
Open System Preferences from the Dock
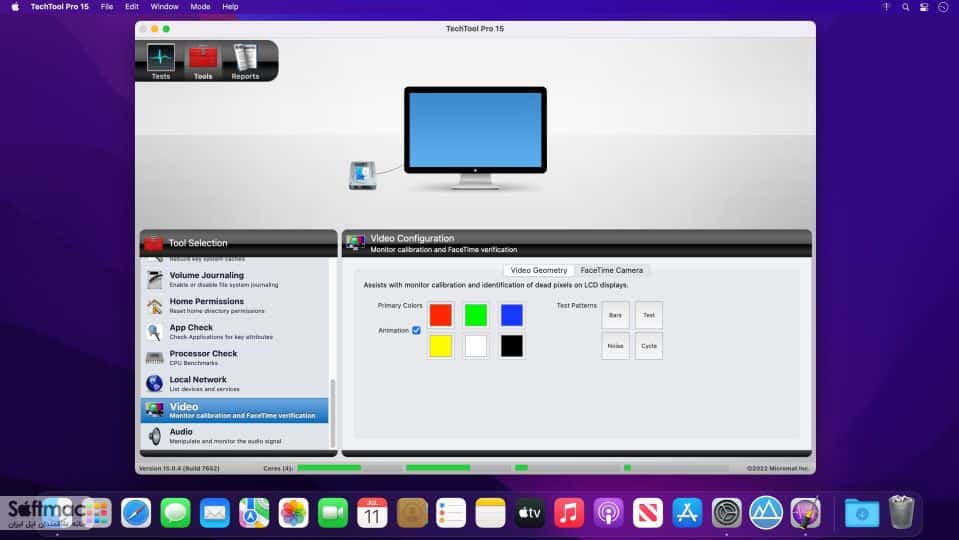727,512
